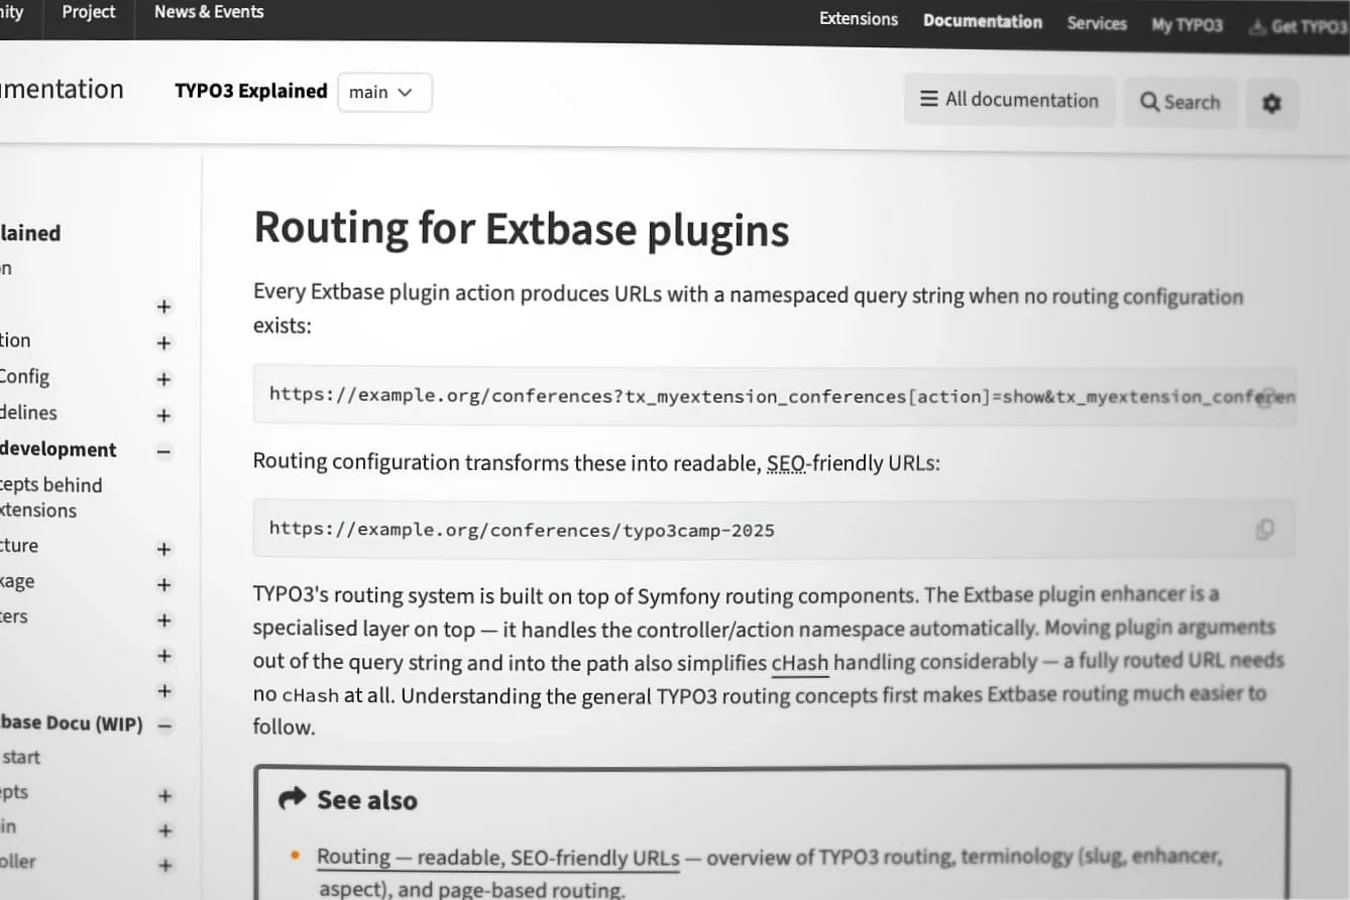Open the settings gear in the header
1350x900 pixels.
(1272, 103)
